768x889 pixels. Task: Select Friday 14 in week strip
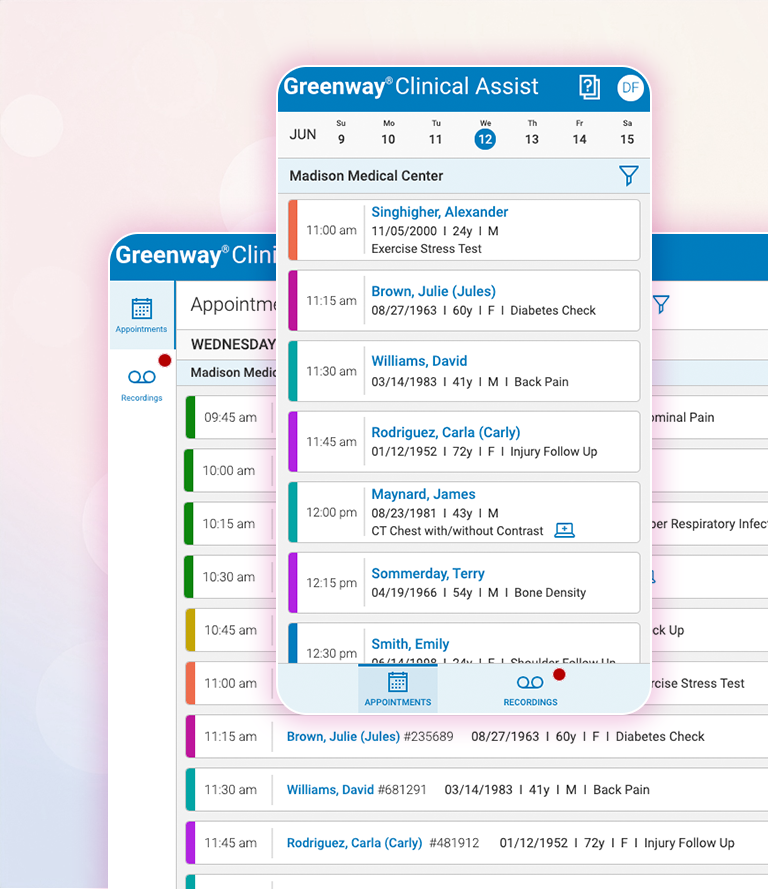point(579,138)
